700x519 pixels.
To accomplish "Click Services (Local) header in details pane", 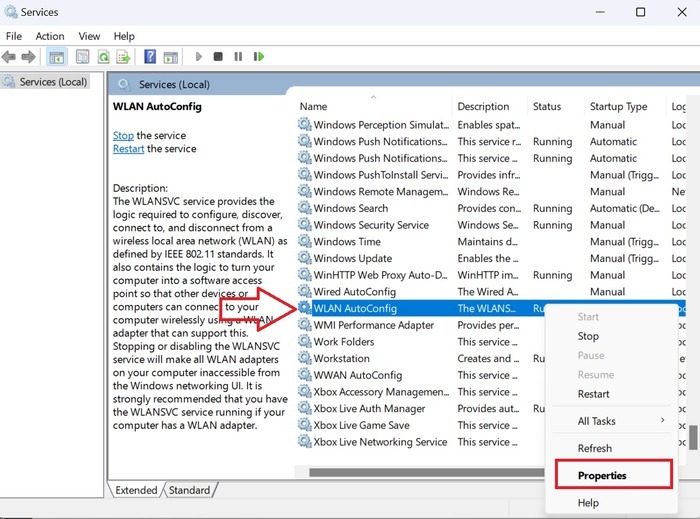I will (x=174, y=84).
